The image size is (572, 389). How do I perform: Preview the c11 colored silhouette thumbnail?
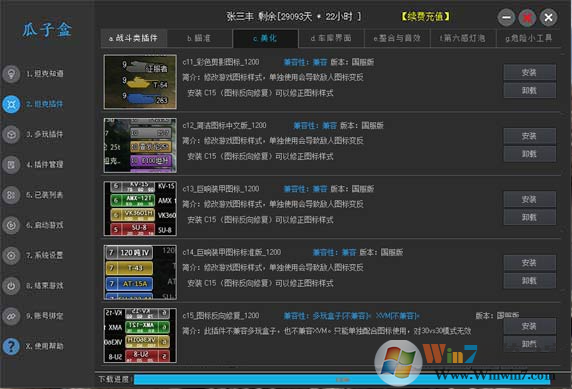(140, 82)
